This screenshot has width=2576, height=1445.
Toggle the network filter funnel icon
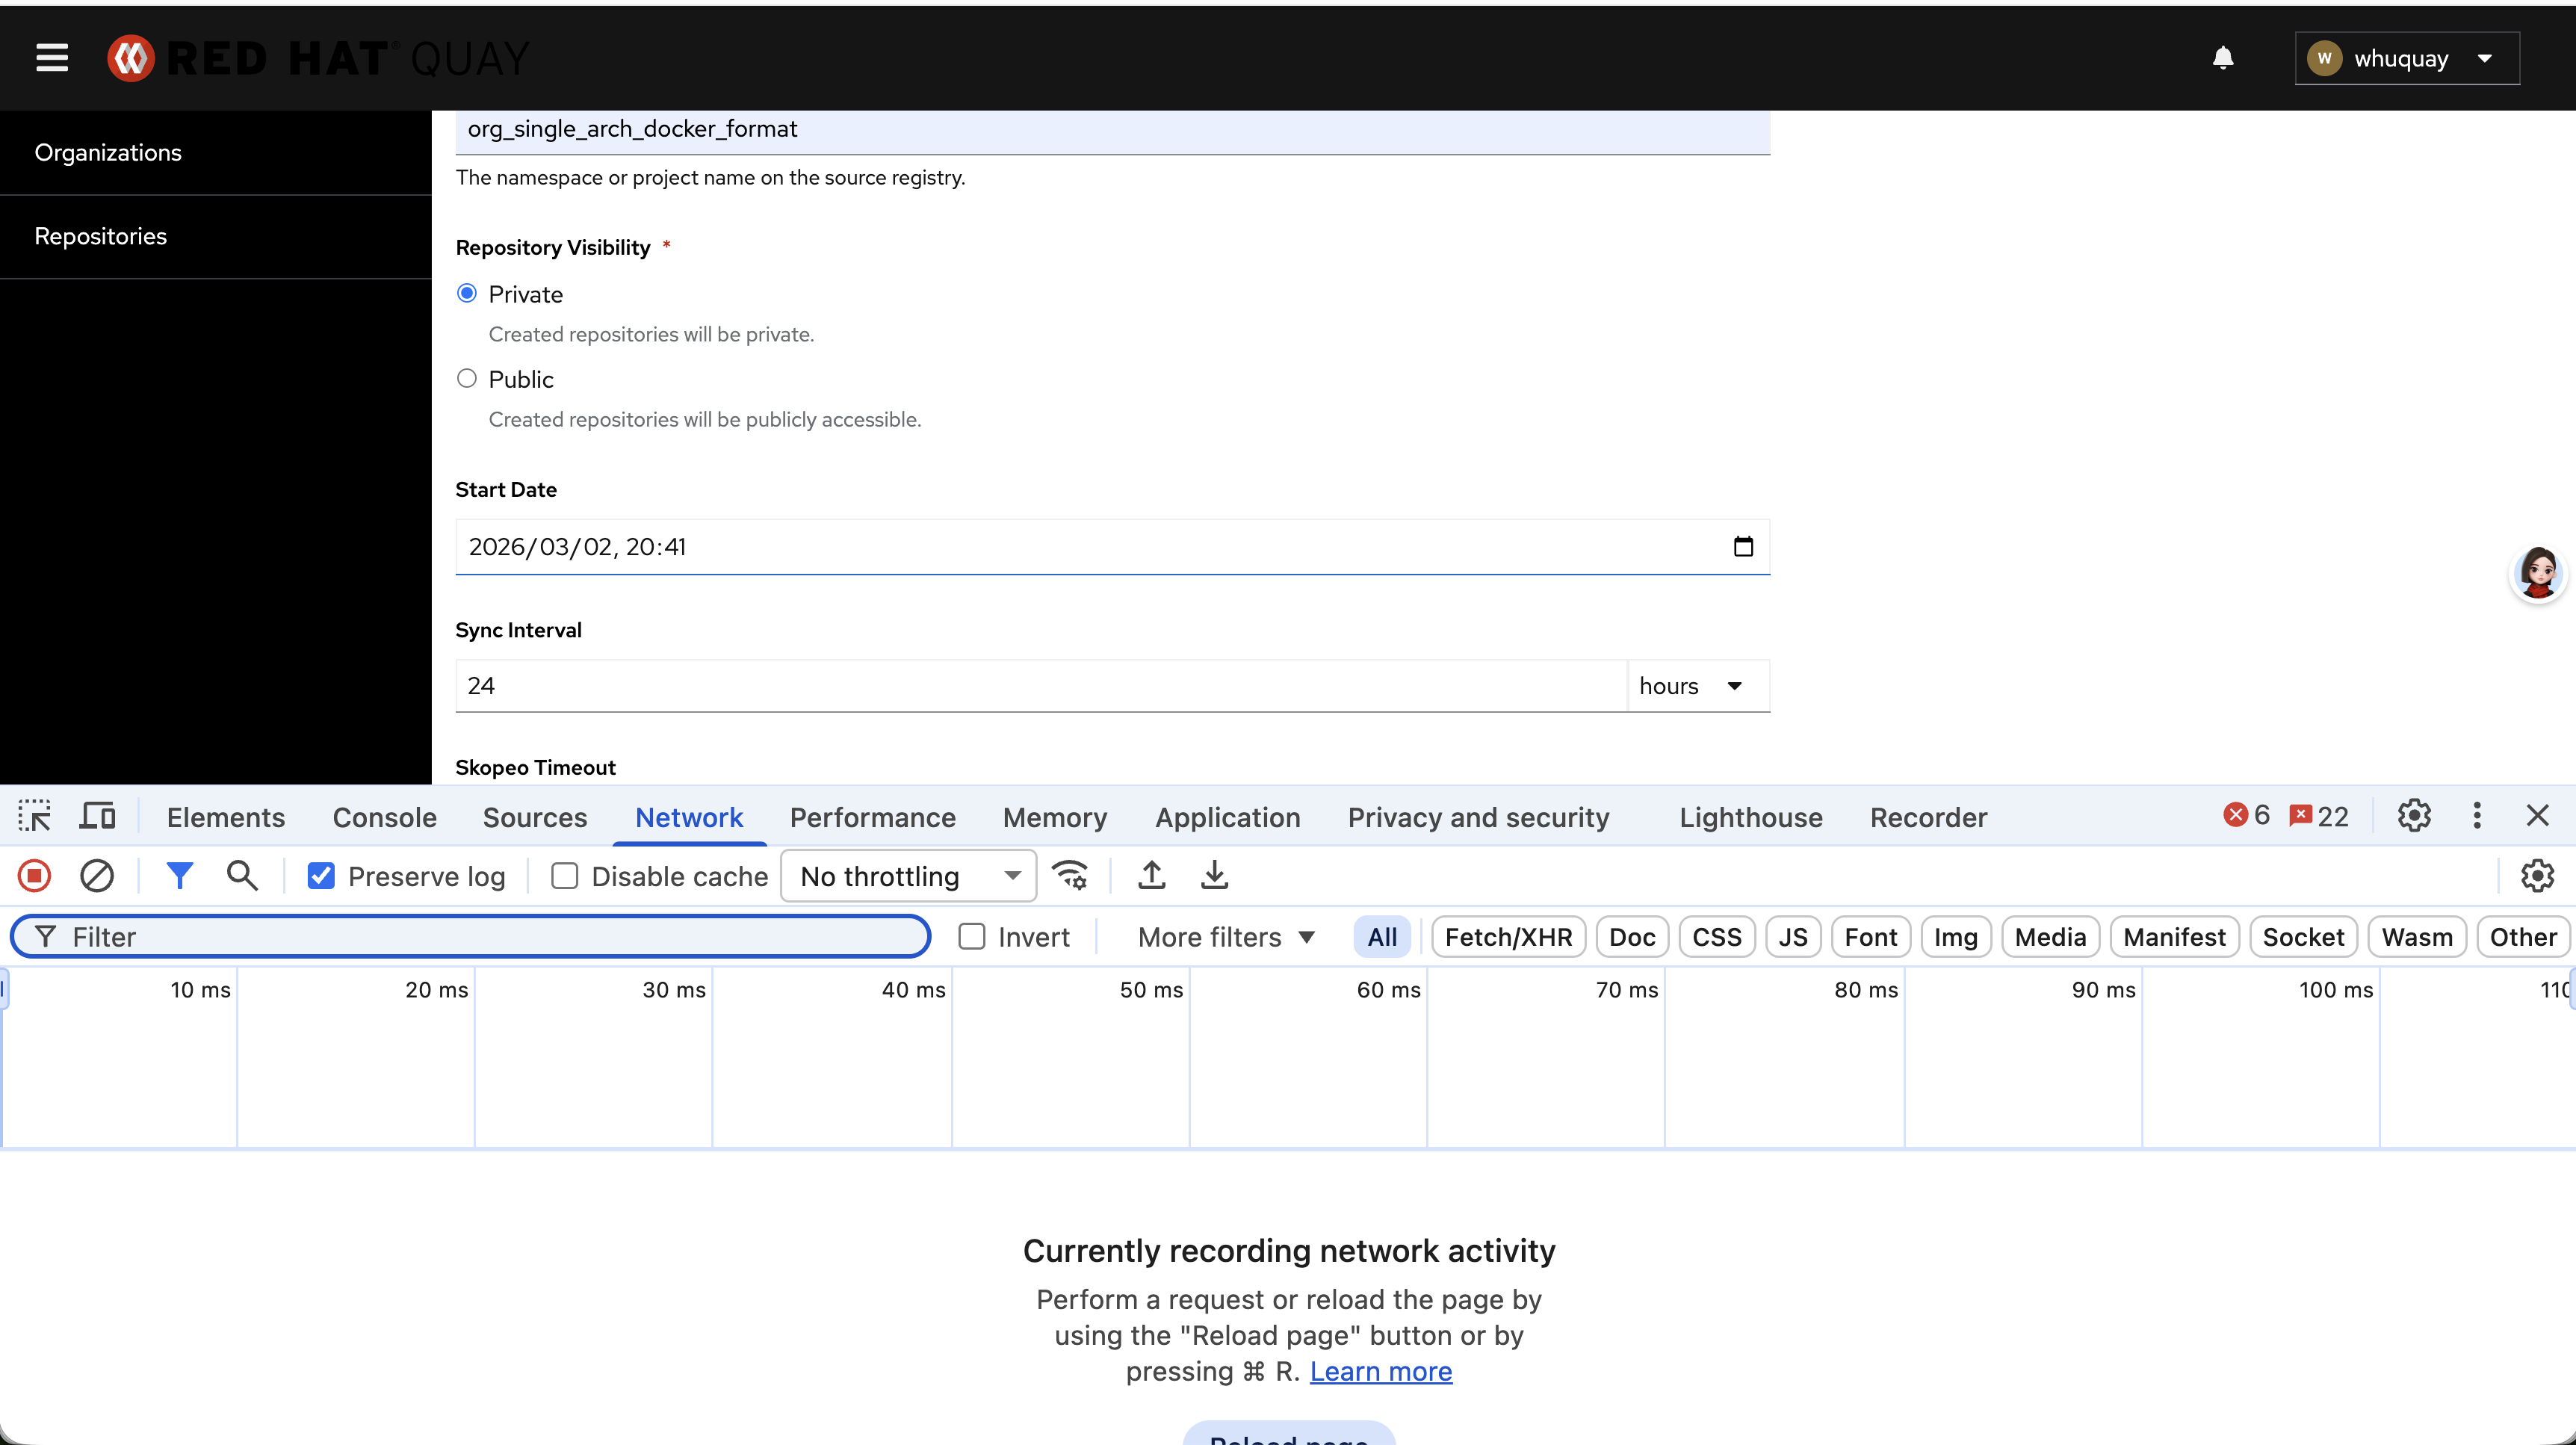(179, 876)
